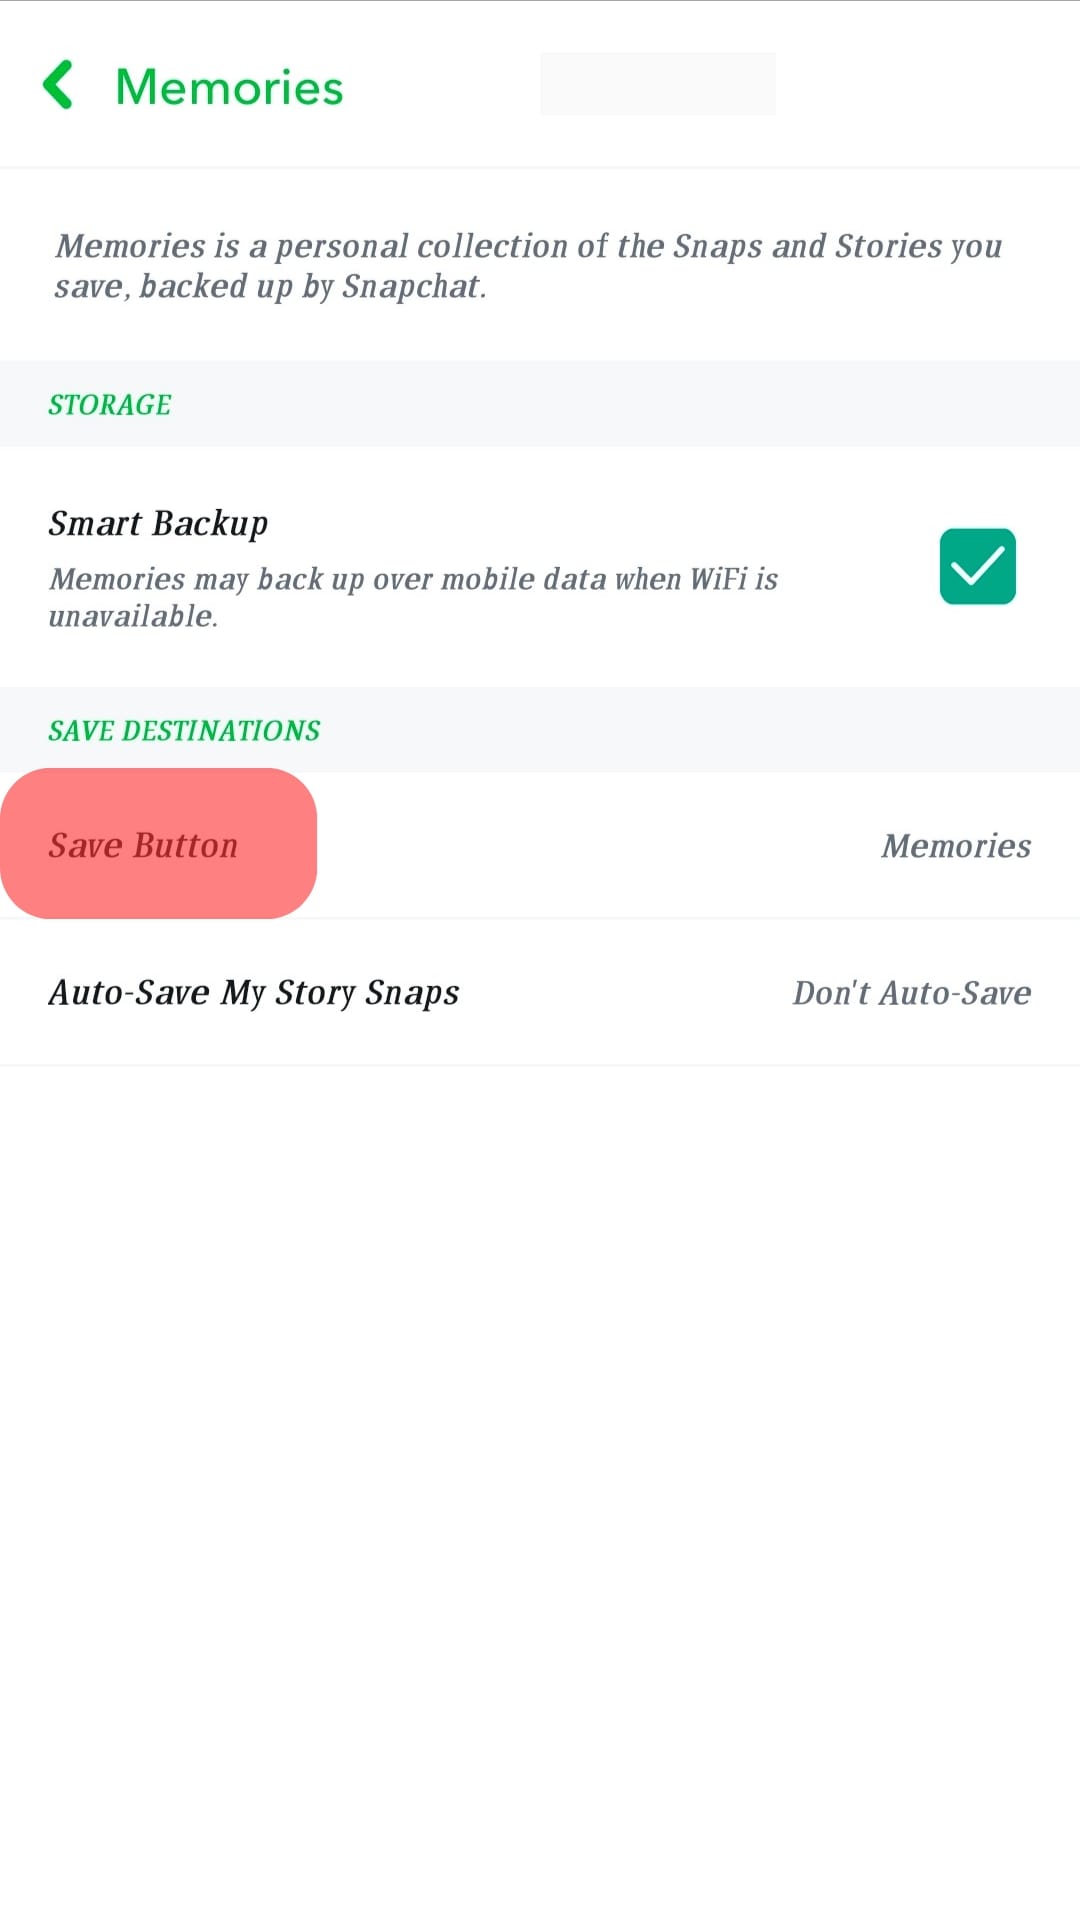Tap the Smart Backup mobile data description
This screenshot has height=1920, width=1080.
click(412, 597)
